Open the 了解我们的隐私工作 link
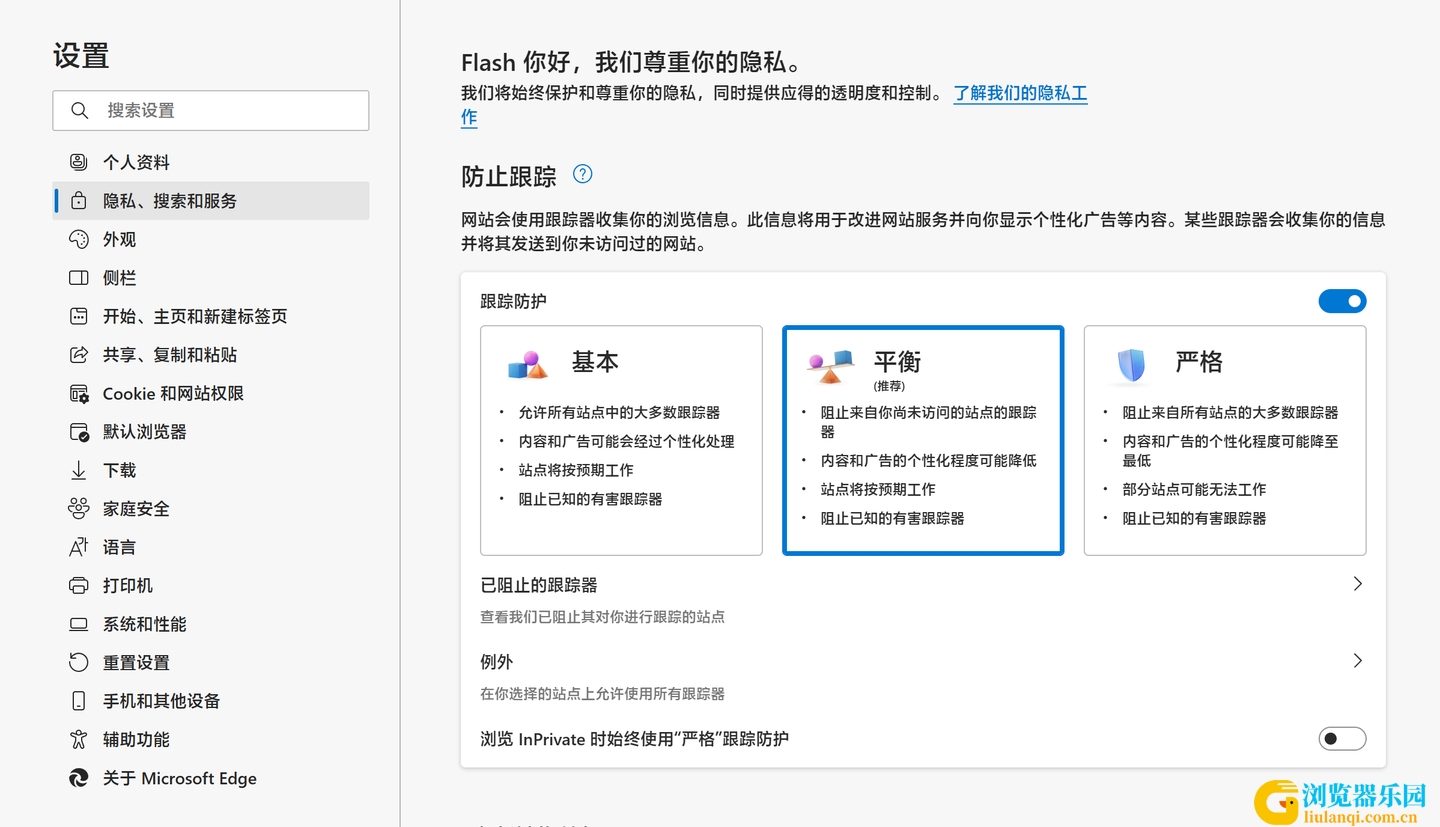This screenshot has height=827, width=1440. tap(1020, 93)
